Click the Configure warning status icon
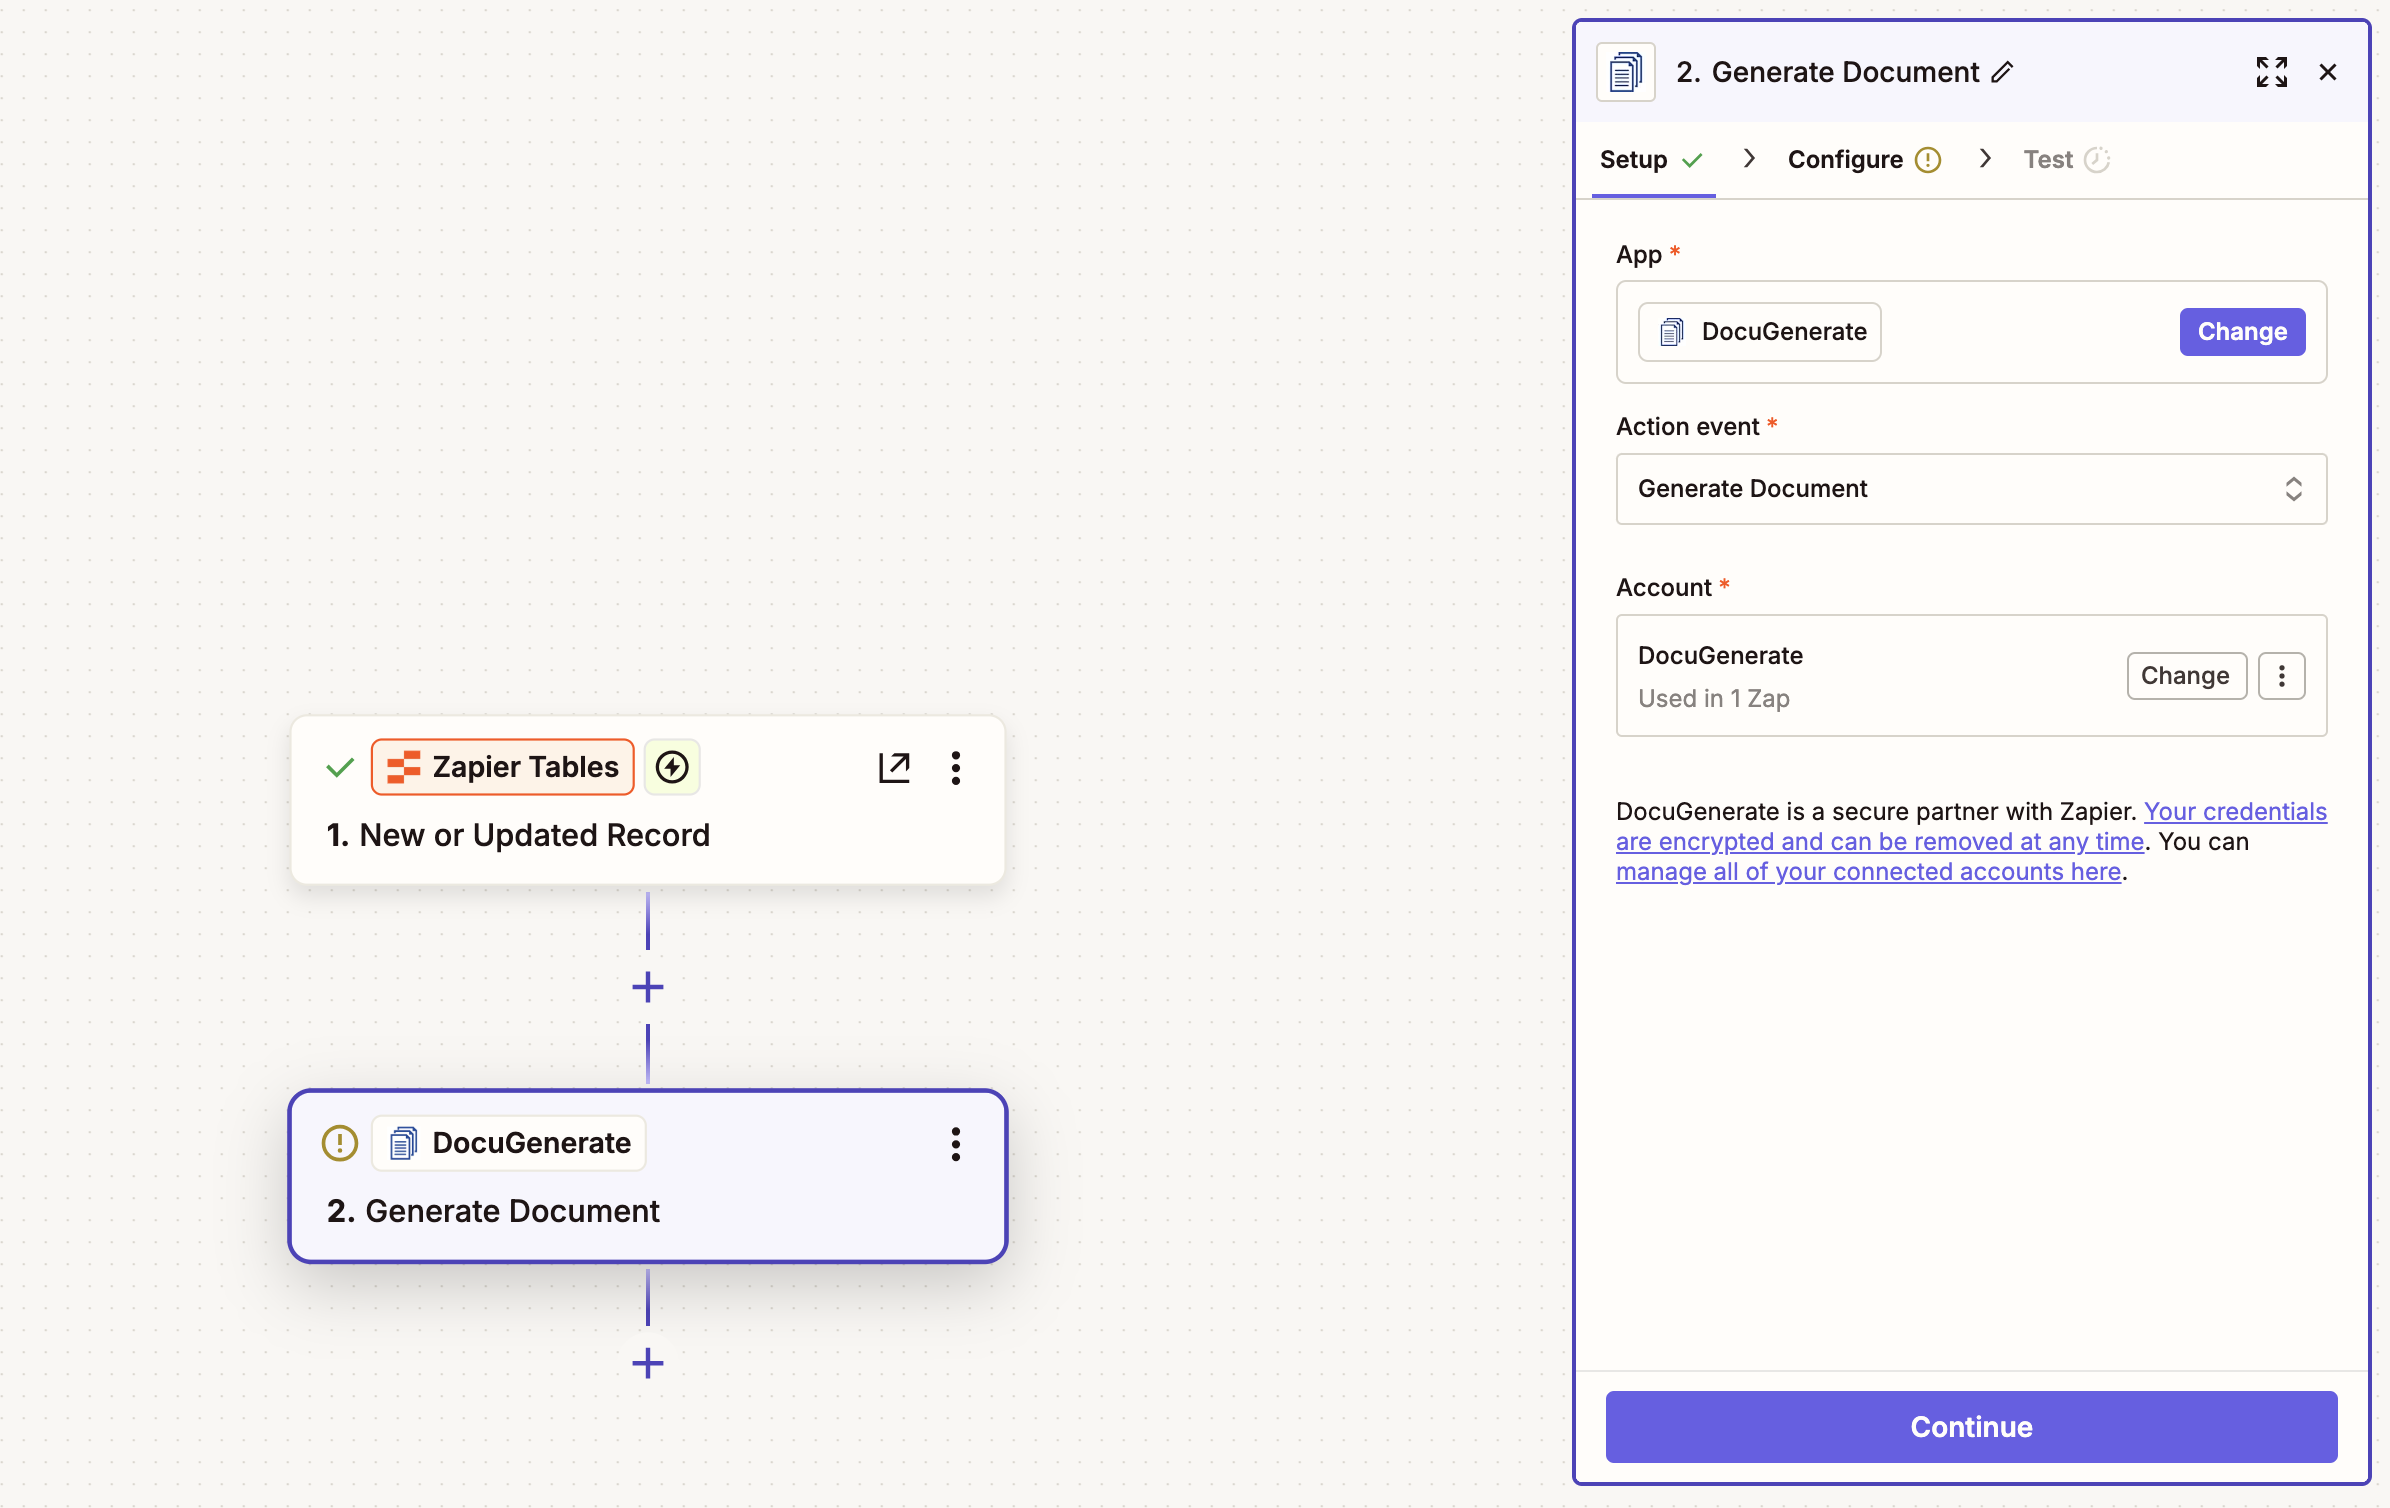The height and width of the screenshot is (1508, 2390). coord(1928,160)
